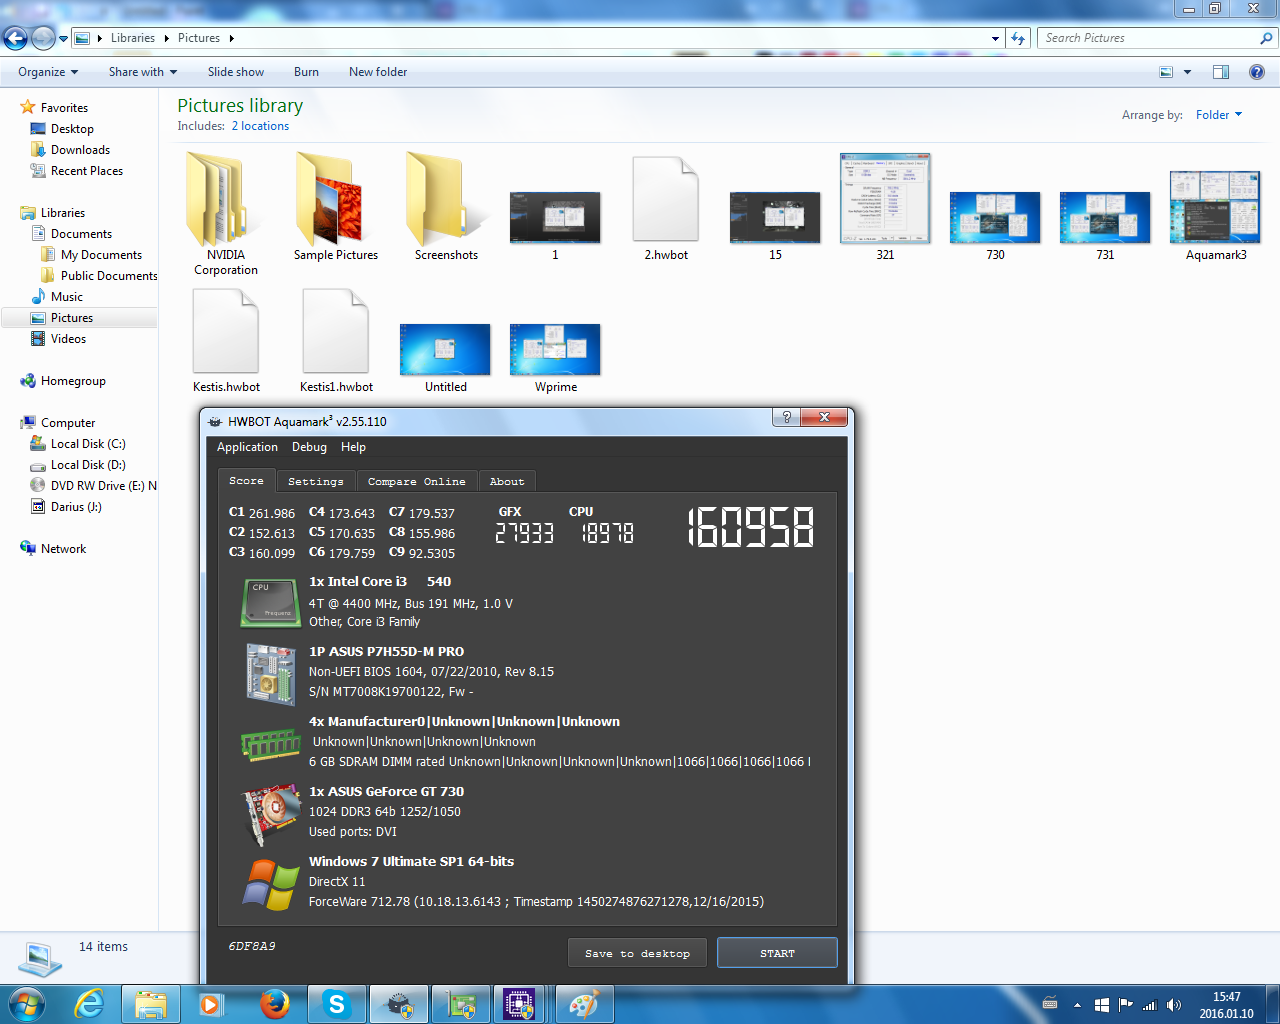Screen dimensions: 1280x1024
Task: Select the 2.hwbot file
Action: point(666,207)
